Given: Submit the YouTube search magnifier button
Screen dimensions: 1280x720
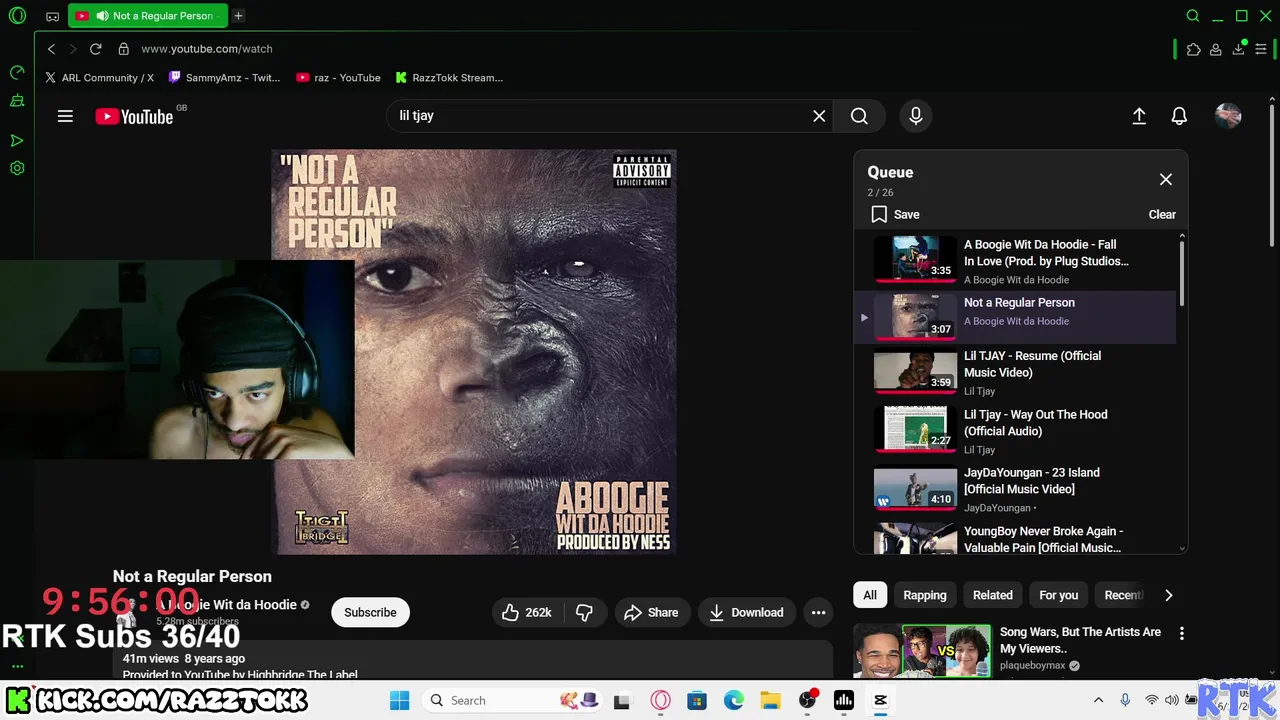Looking at the screenshot, I should (859, 116).
